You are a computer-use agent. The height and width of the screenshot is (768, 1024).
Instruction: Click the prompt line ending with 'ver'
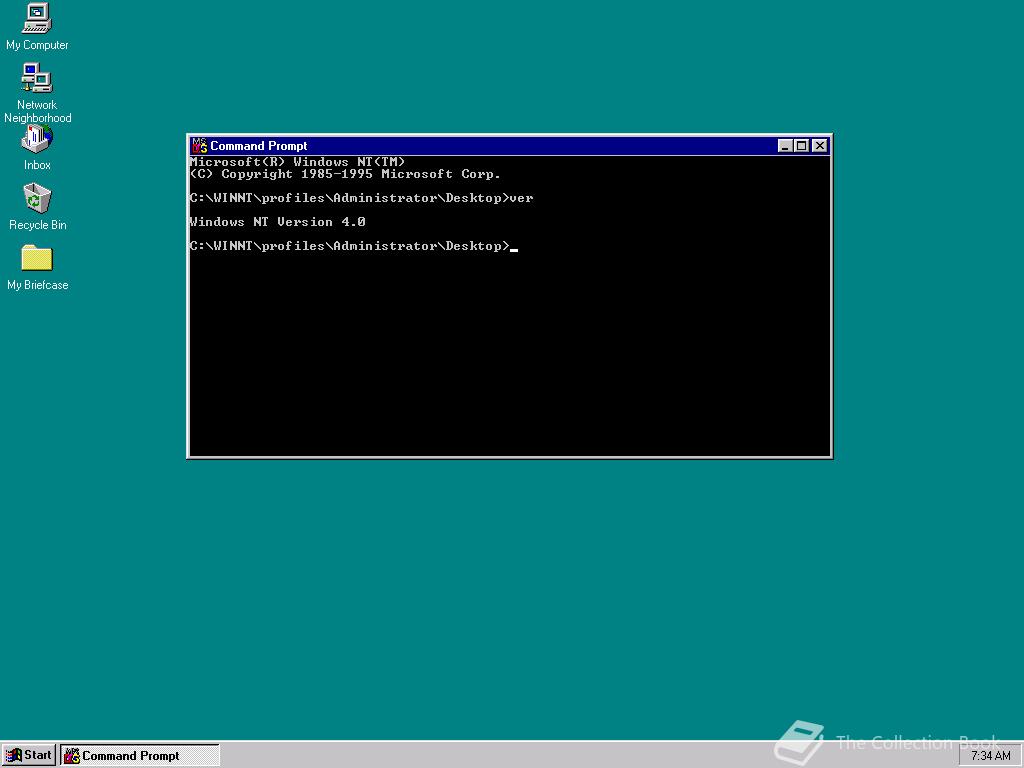(x=361, y=198)
